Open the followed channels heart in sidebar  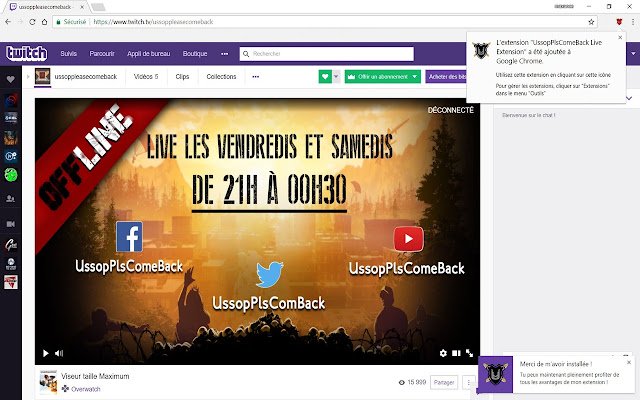[x=11, y=80]
